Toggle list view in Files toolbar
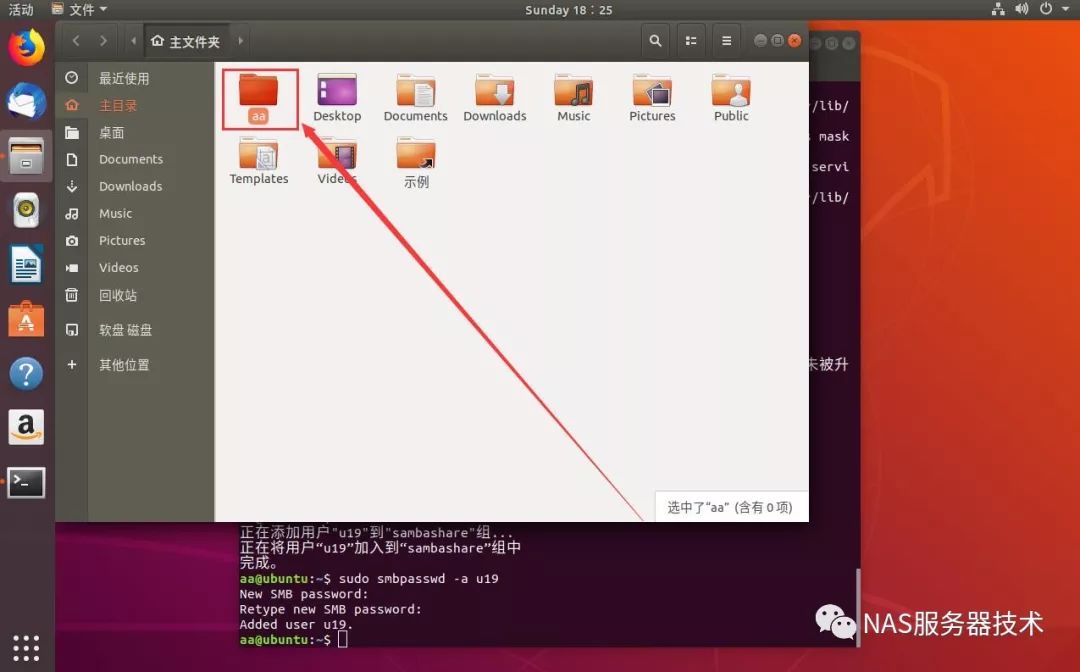This screenshot has height=672, width=1080. (691, 41)
